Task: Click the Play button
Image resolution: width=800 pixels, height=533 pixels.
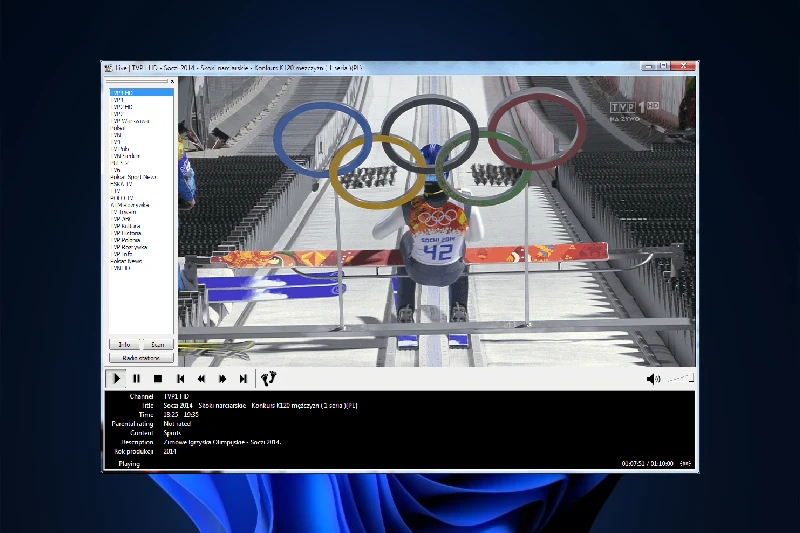Action: (x=116, y=378)
